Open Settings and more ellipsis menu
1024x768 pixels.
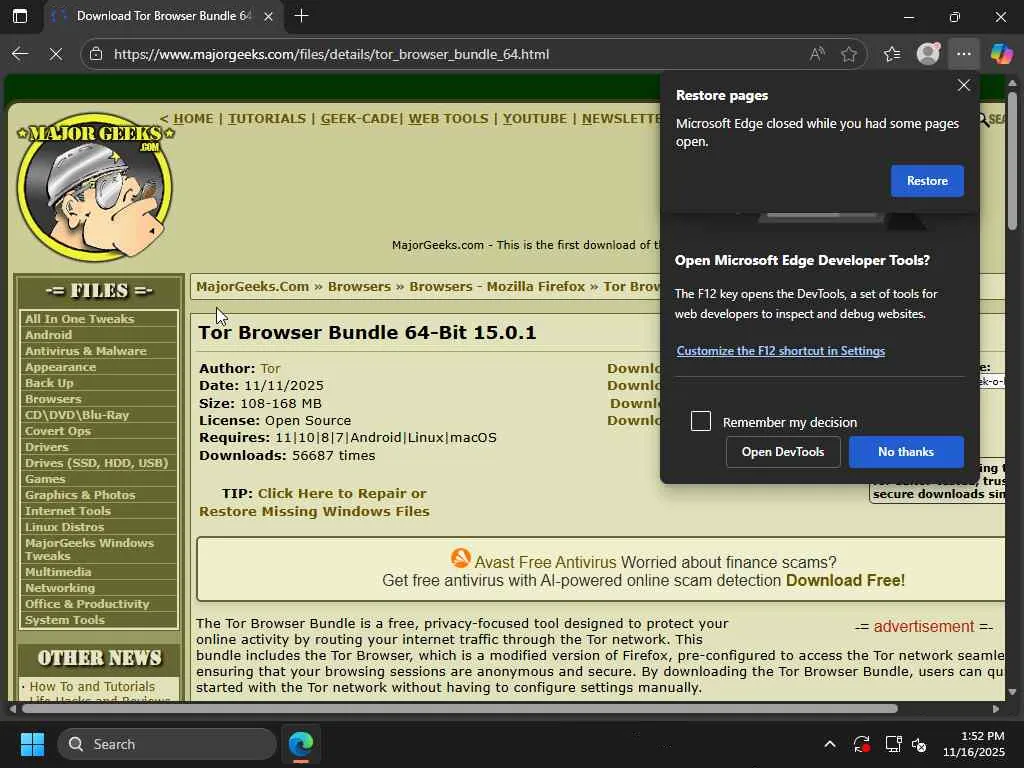tap(963, 54)
